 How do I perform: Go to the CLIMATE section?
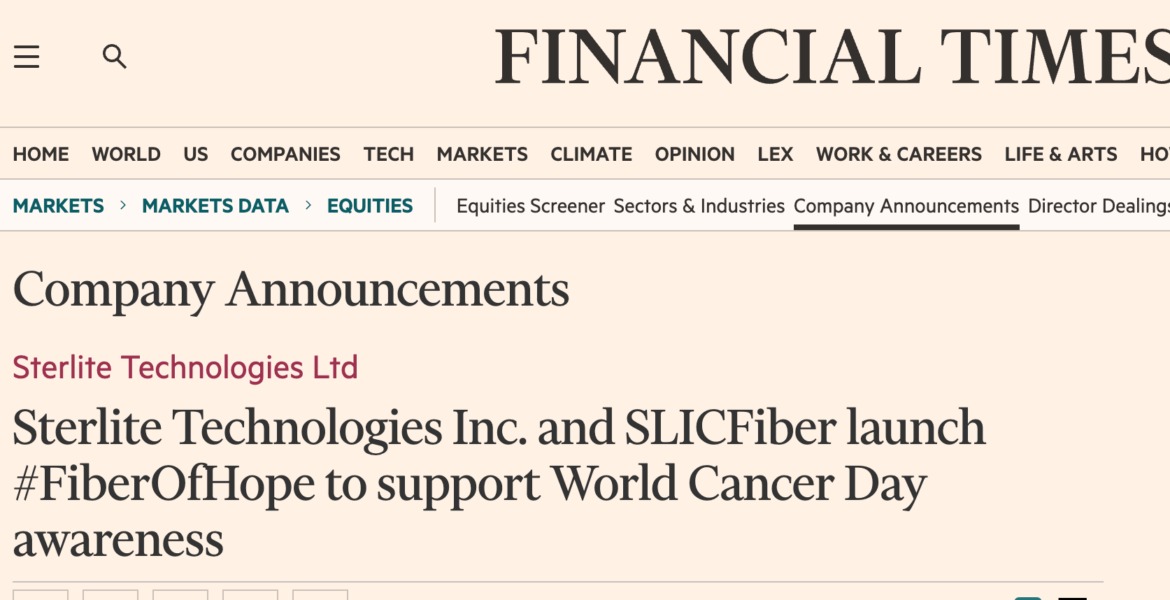coord(591,154)
